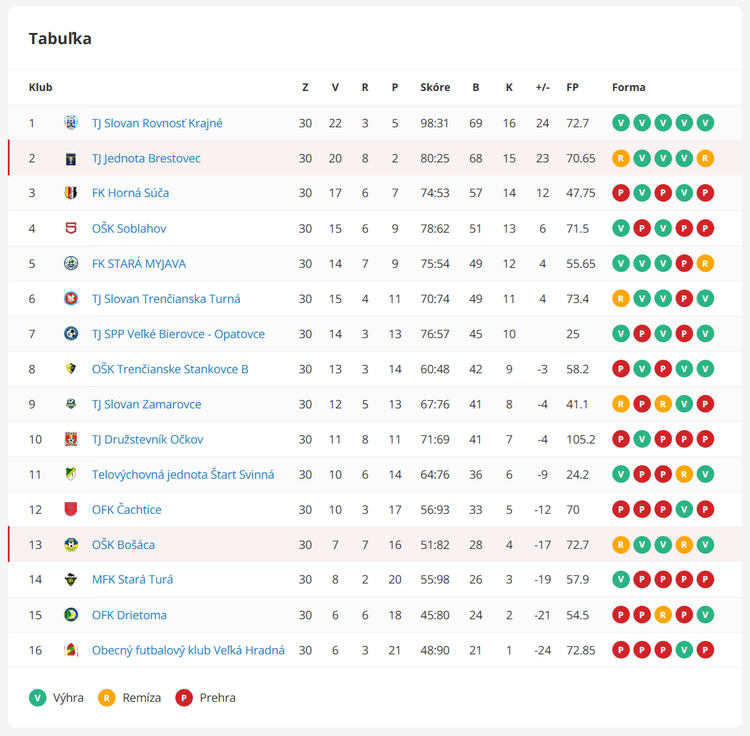This screenshot has height=736, width=750.
Task: Click the green Výhra legend badge
Action: (37, 698)
